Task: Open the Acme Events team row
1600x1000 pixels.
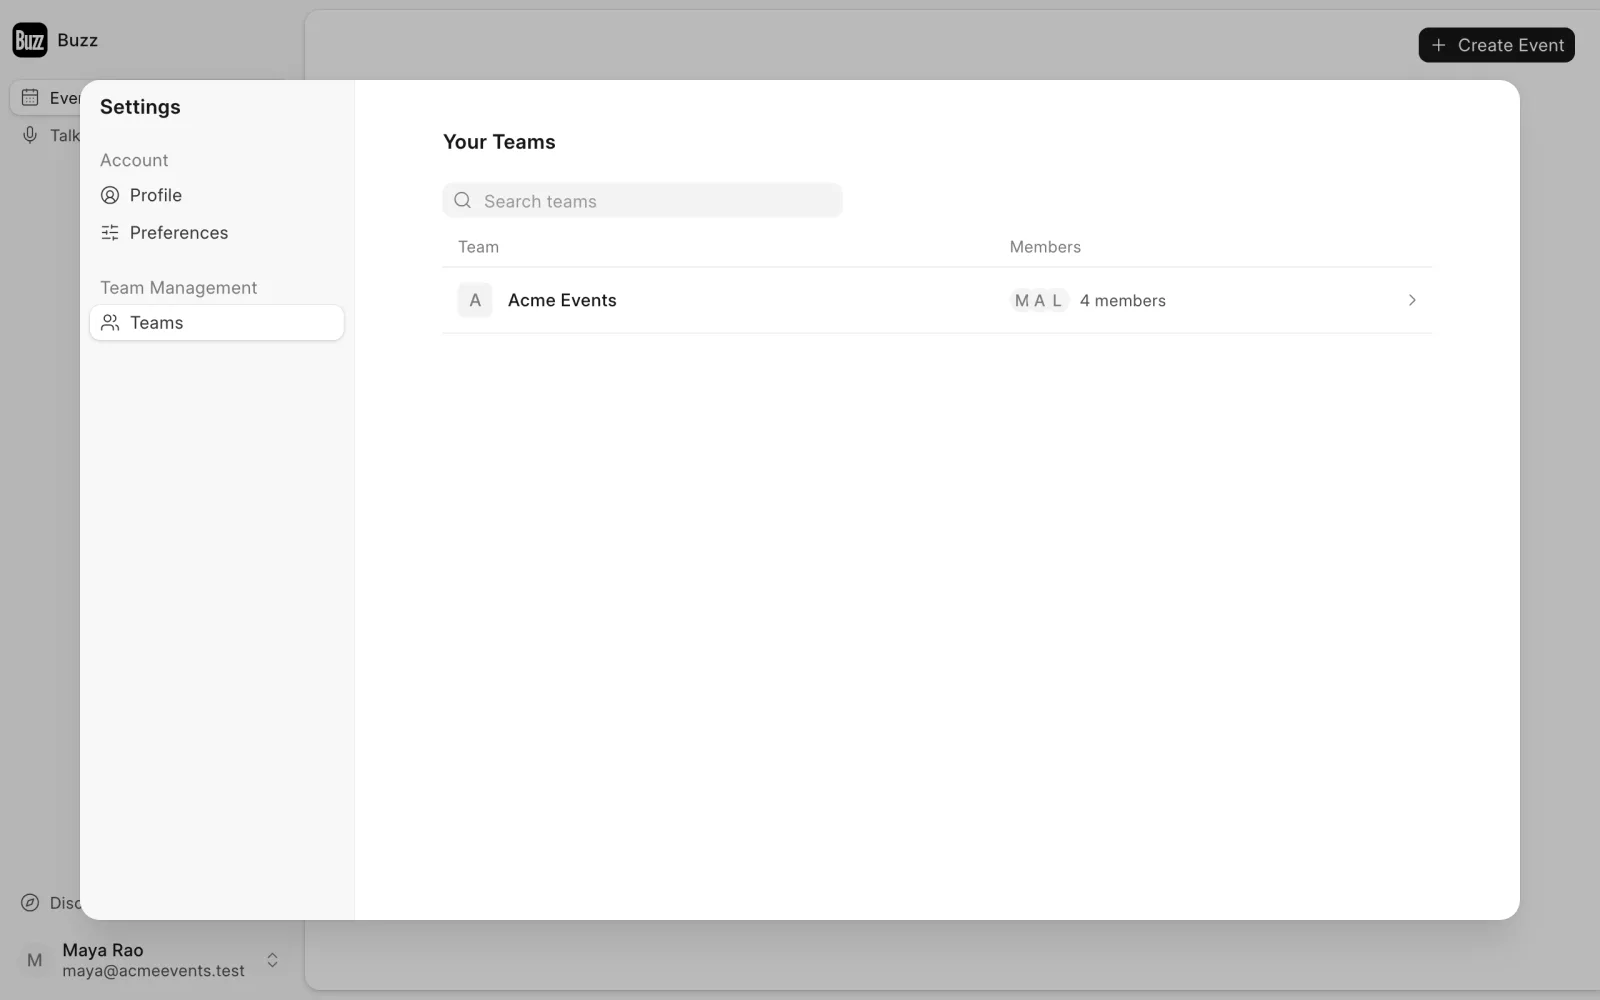Action: point(937,300)
